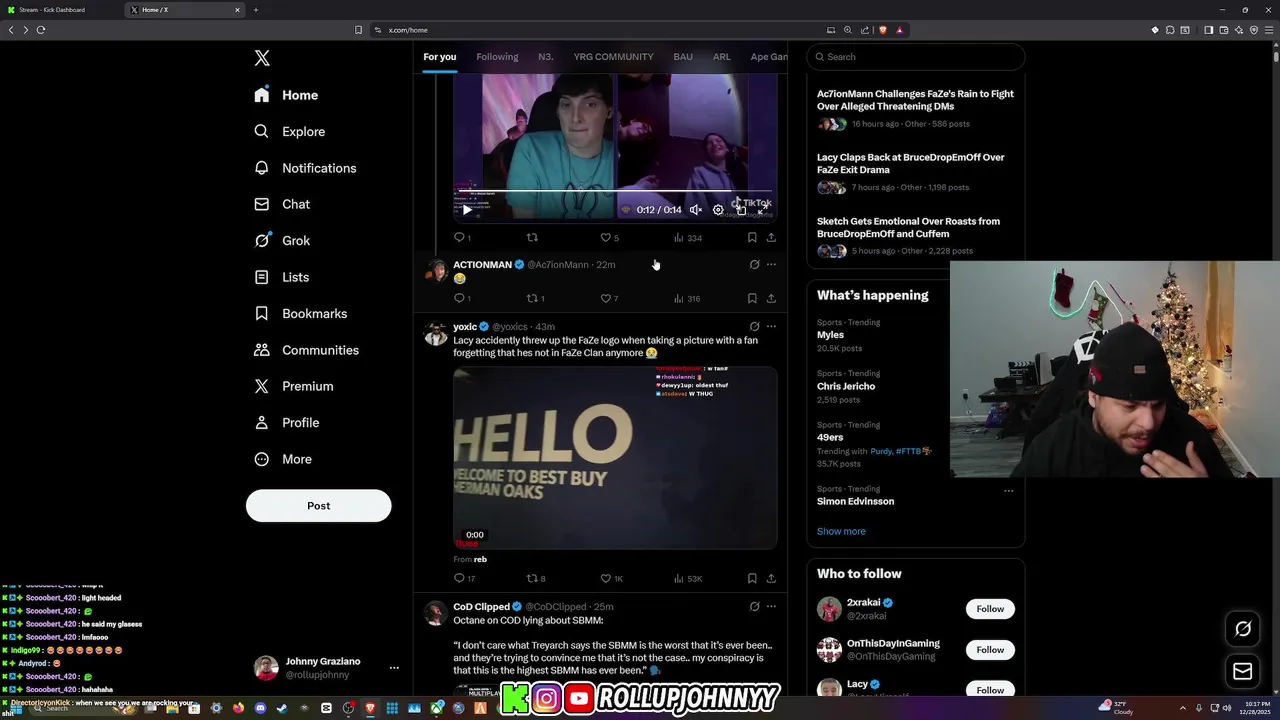Open more options for Simon Edvinsson trend
This screenshot has height=720, width=1280.
1008,490
